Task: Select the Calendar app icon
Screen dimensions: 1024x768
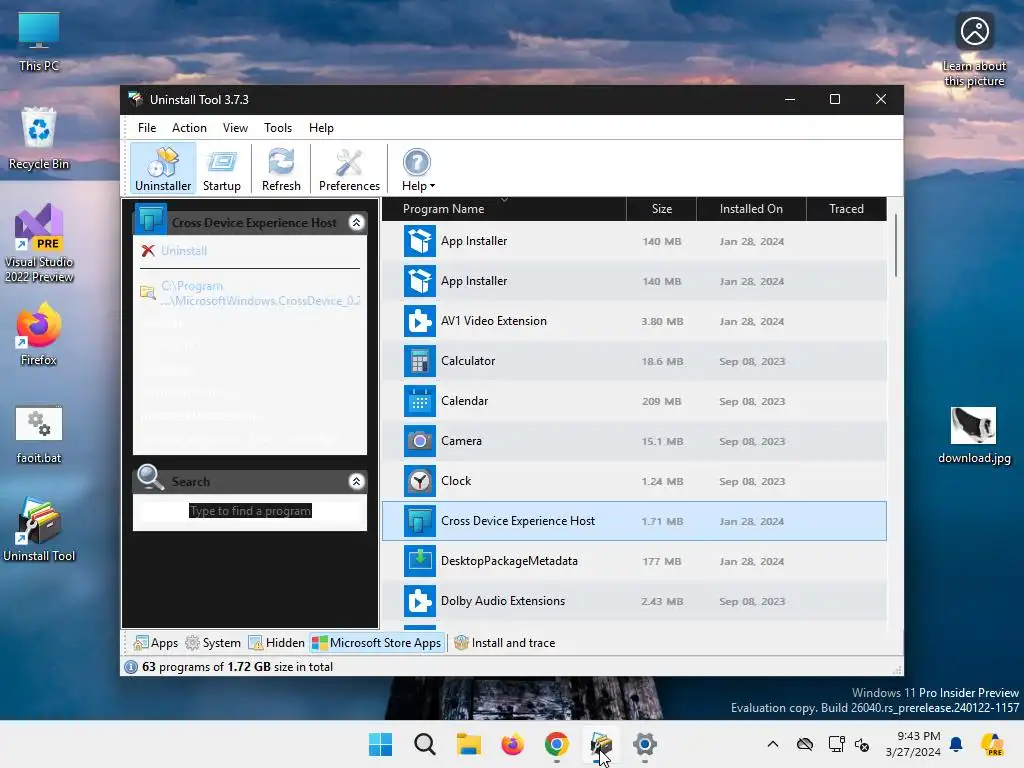Action: click(419, 401)
